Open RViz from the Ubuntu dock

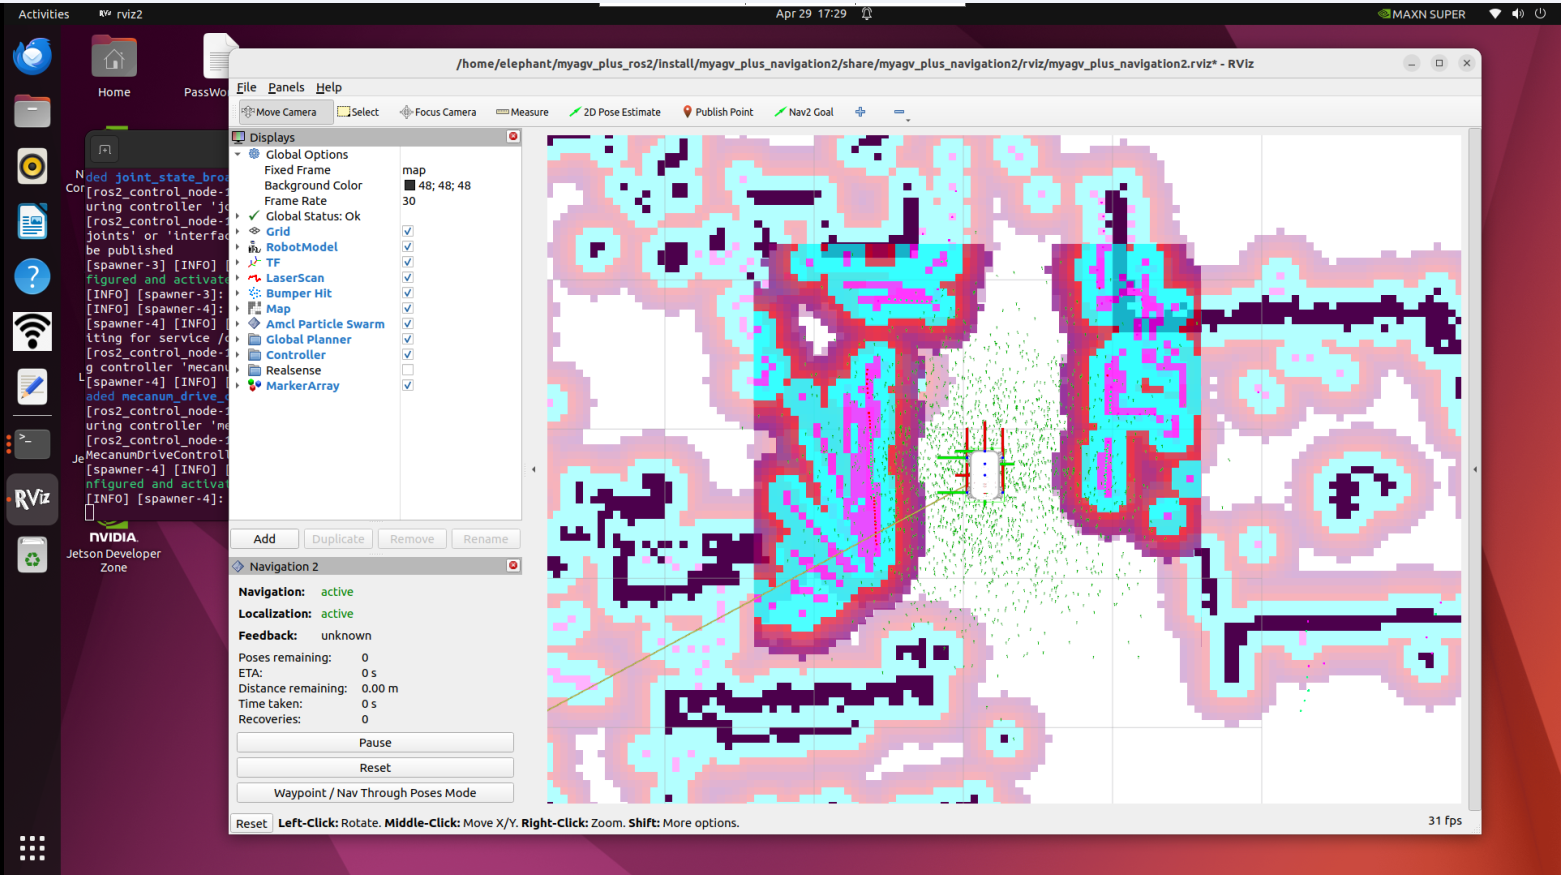32,498
